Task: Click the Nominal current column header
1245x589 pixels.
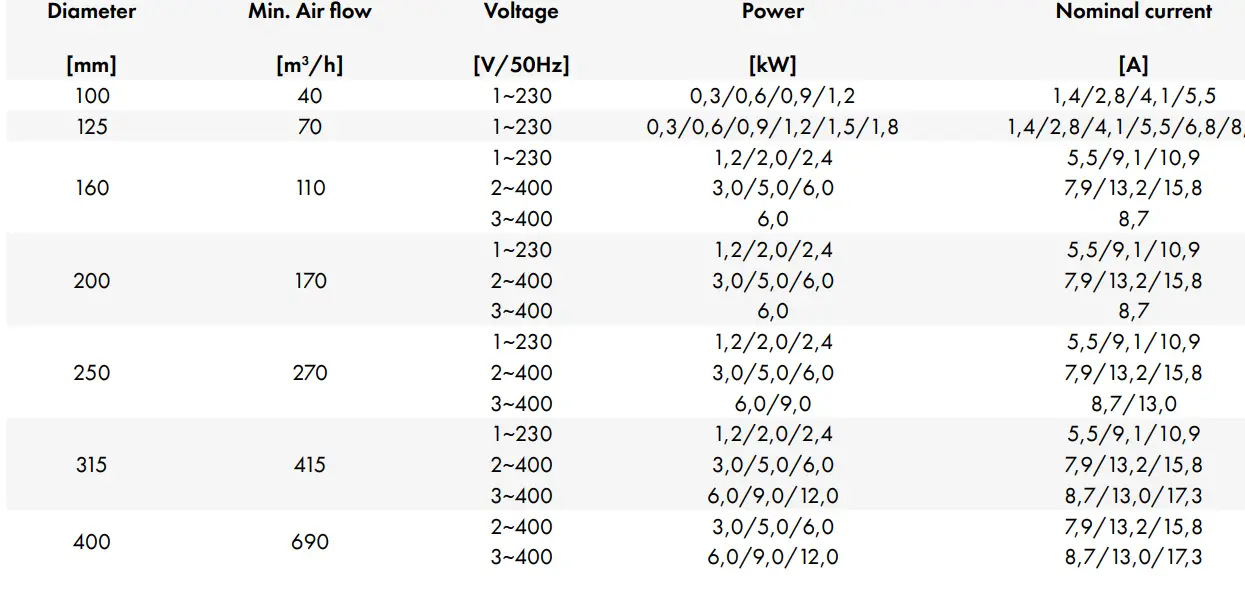Action: coord(1133,13)
